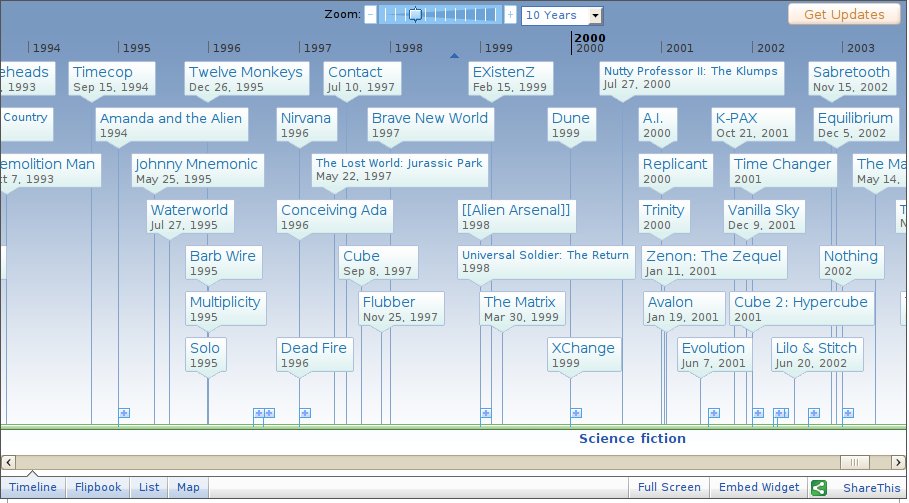Screen dimensions: 909x503
Task: Click the zoom slider handle
Action: click(x=416, y=15)
